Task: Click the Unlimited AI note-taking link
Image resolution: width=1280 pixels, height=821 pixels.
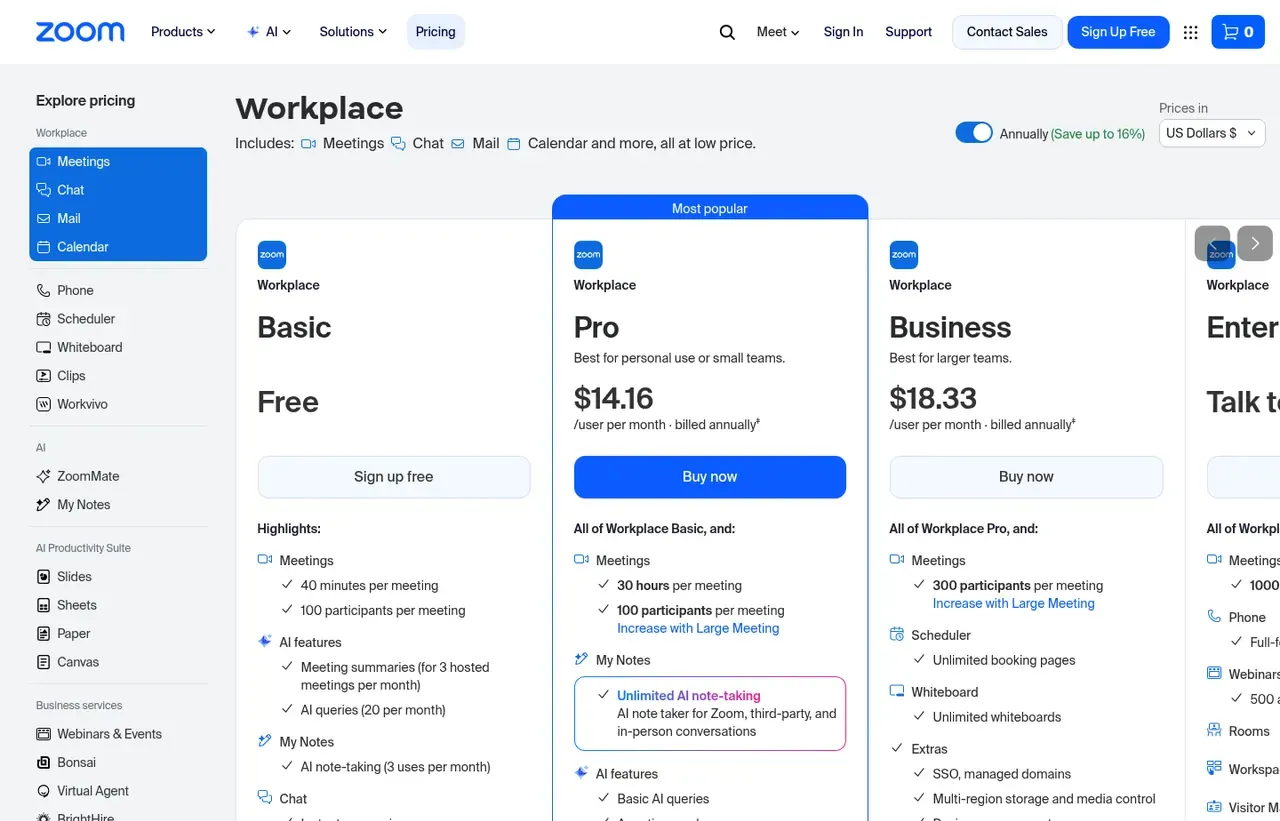Action: pos(689,695)
